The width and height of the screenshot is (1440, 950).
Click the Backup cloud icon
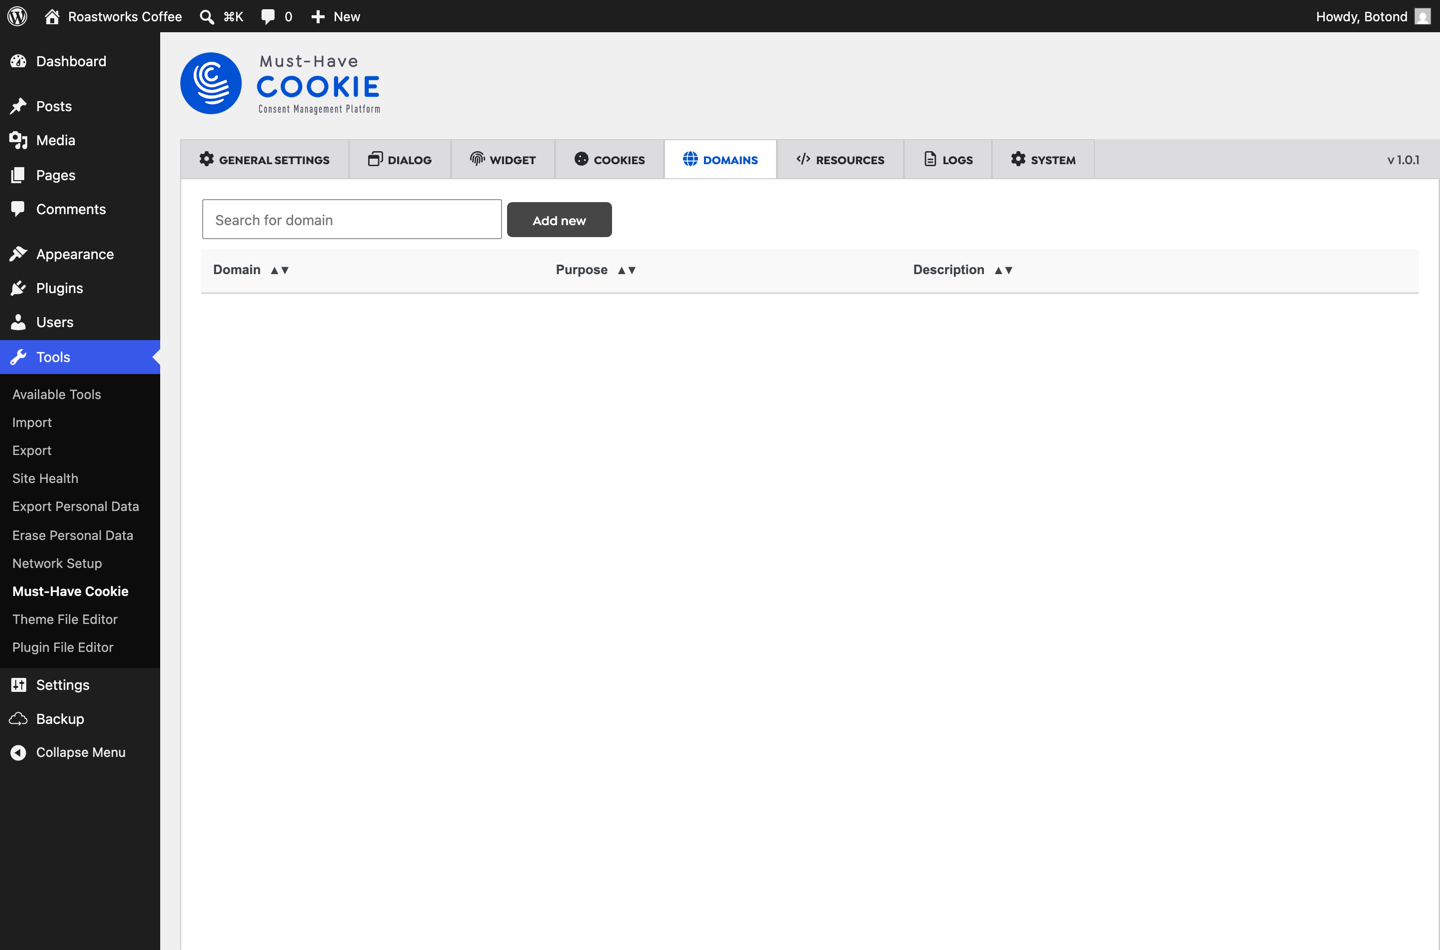tap(18, 719)
